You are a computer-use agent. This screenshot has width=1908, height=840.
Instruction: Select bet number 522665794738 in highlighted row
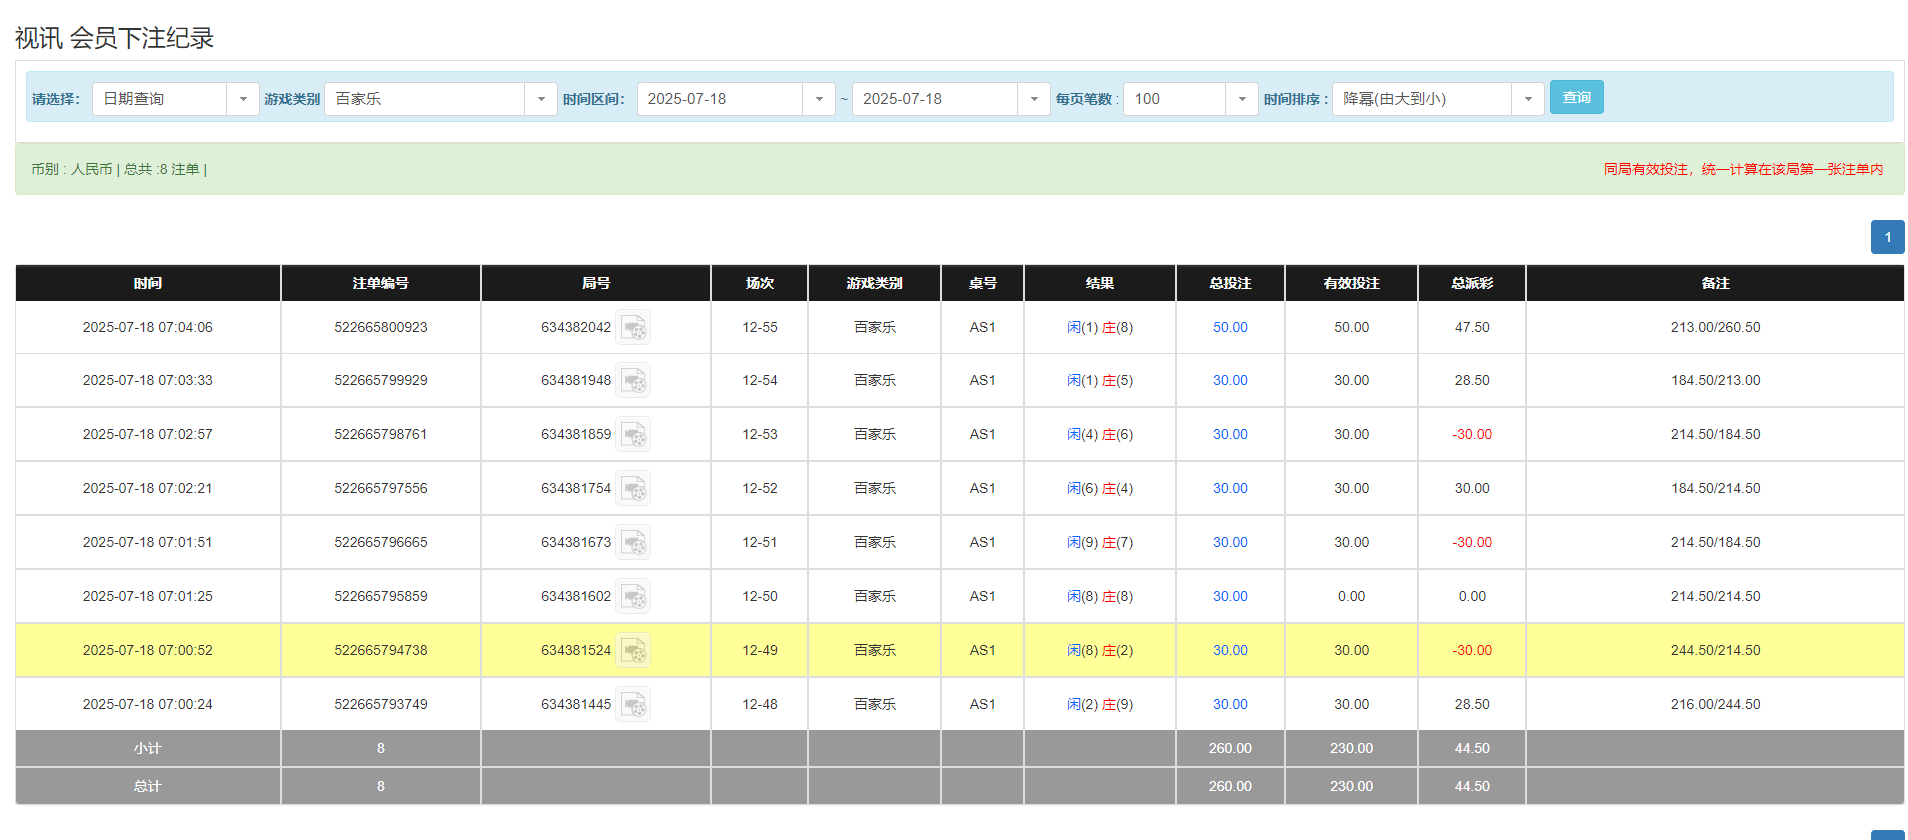click(x=380, y=651)
